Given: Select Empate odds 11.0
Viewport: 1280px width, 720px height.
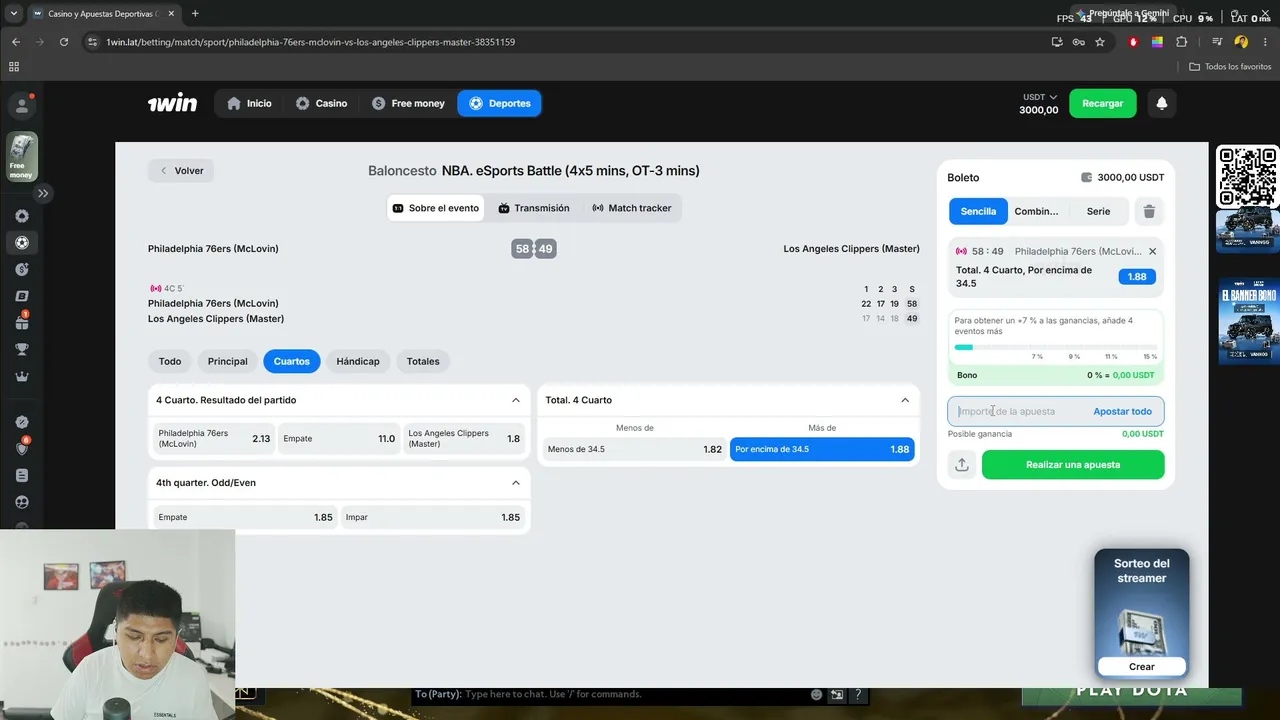Looking at the screenshot, I should (x=338, y=438).
